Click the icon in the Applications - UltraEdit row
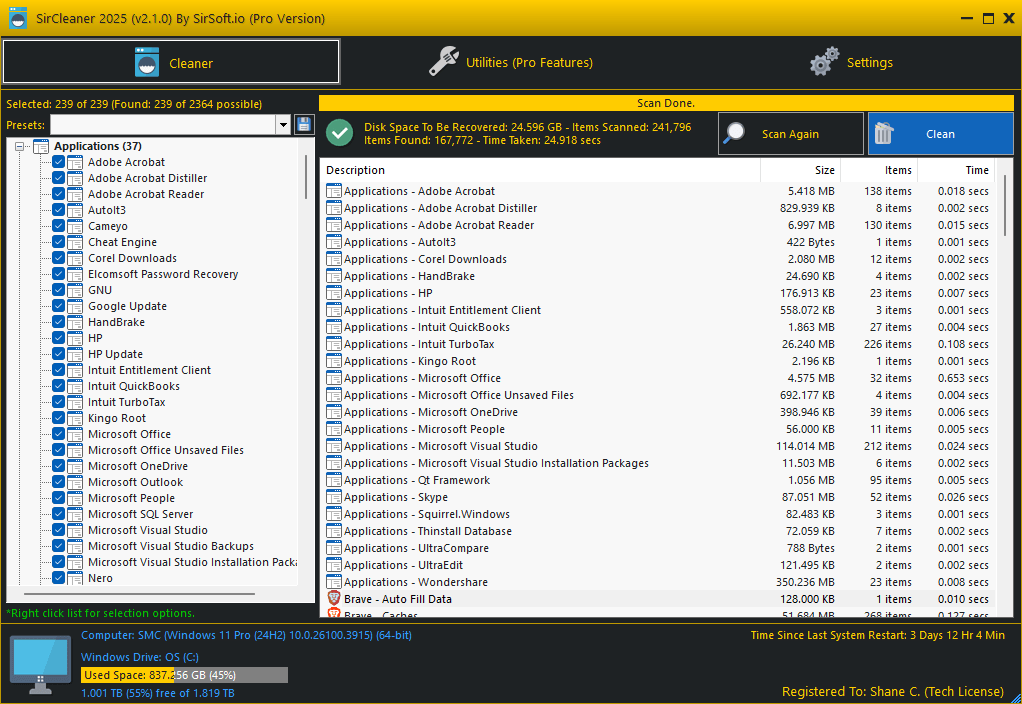Screen dimensions: 1022x704 click(x=334, y=565)
